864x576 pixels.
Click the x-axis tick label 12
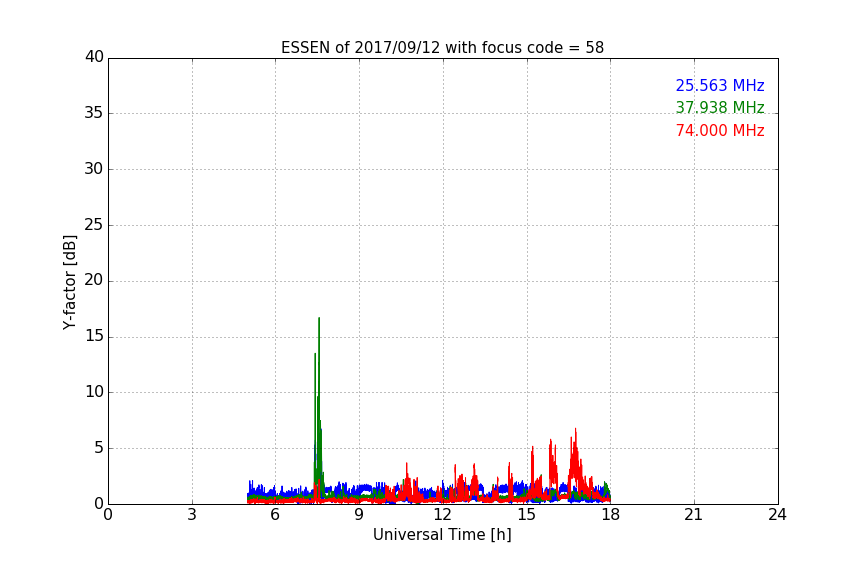(x=442, y=515)
